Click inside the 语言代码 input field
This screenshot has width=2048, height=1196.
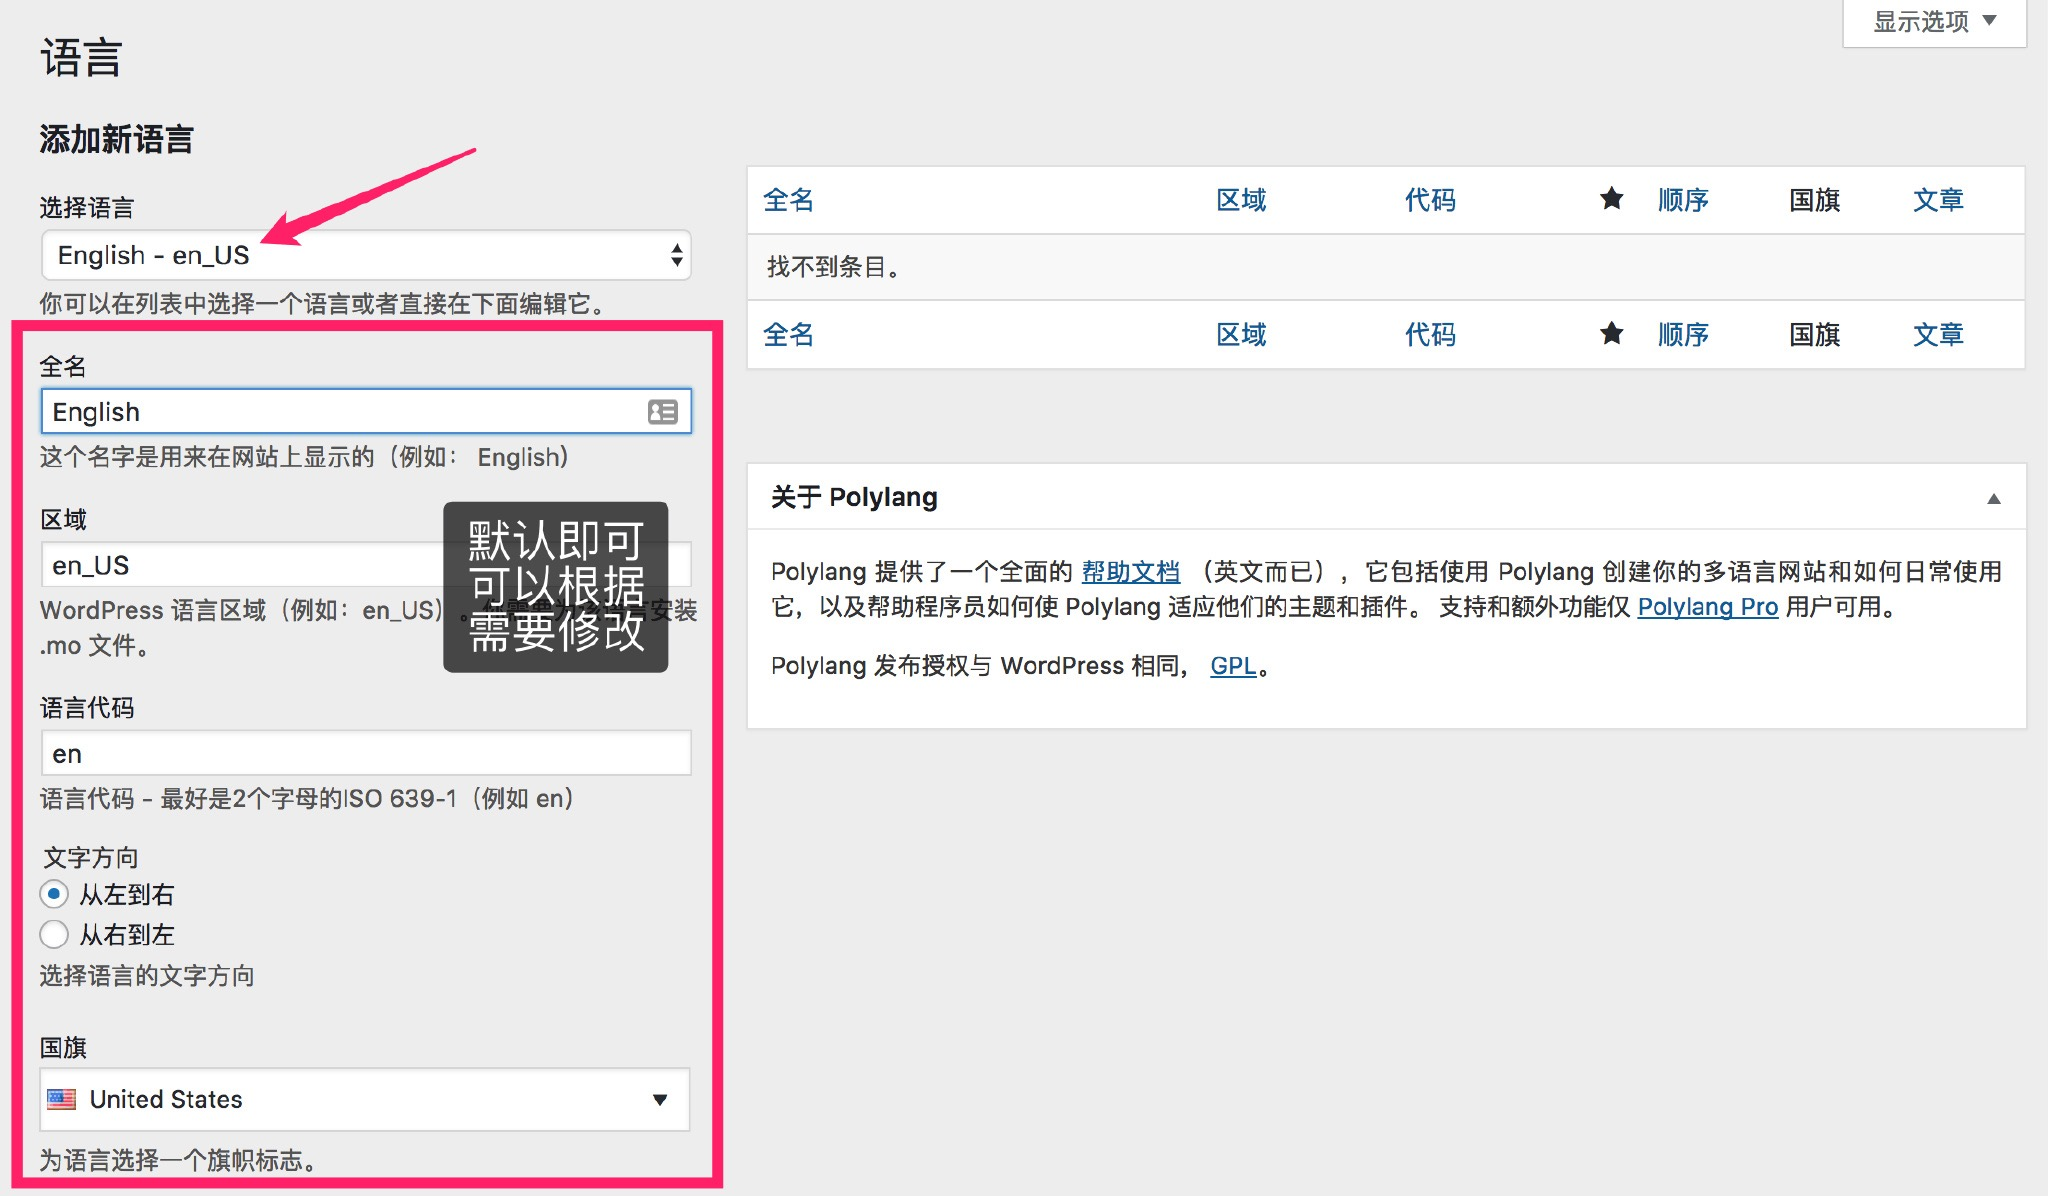[x=366, y=753]
